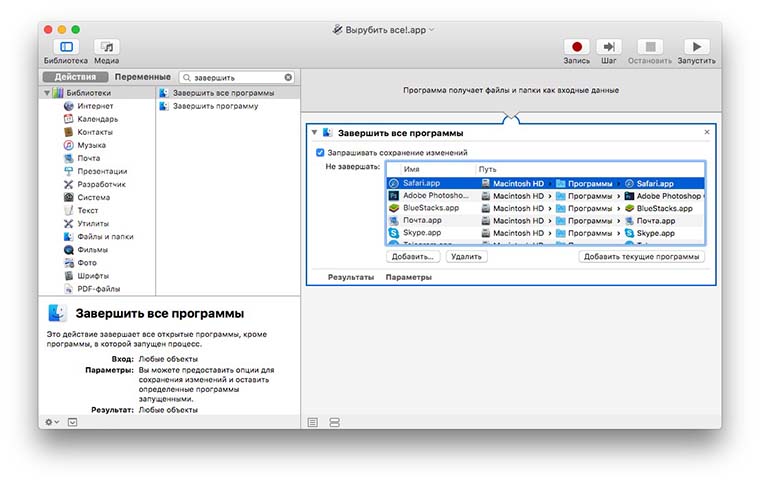
Task: Click the search field with завершить
Action: click(x=237, y=78)
